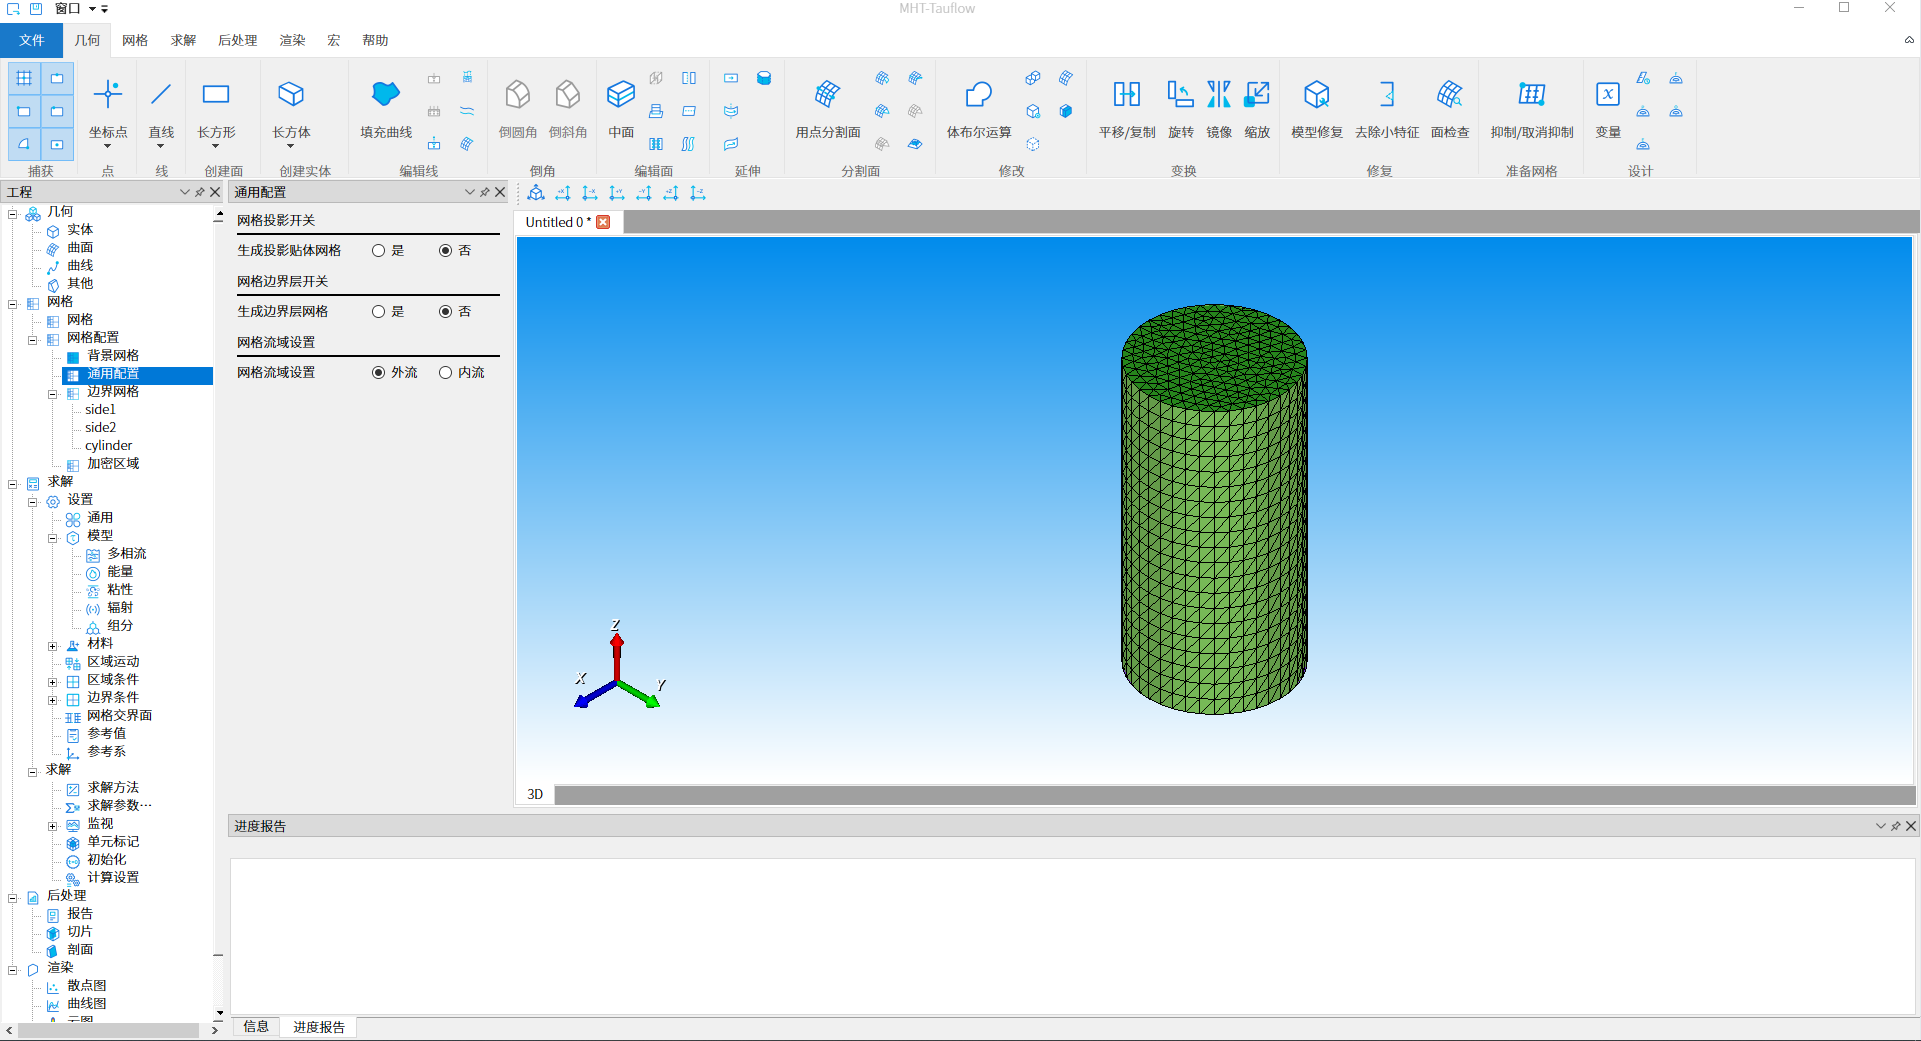Open the 平移/复制 translate tool
Viewport: 1921px width, 1041px height.
(x=1126, y=95)
